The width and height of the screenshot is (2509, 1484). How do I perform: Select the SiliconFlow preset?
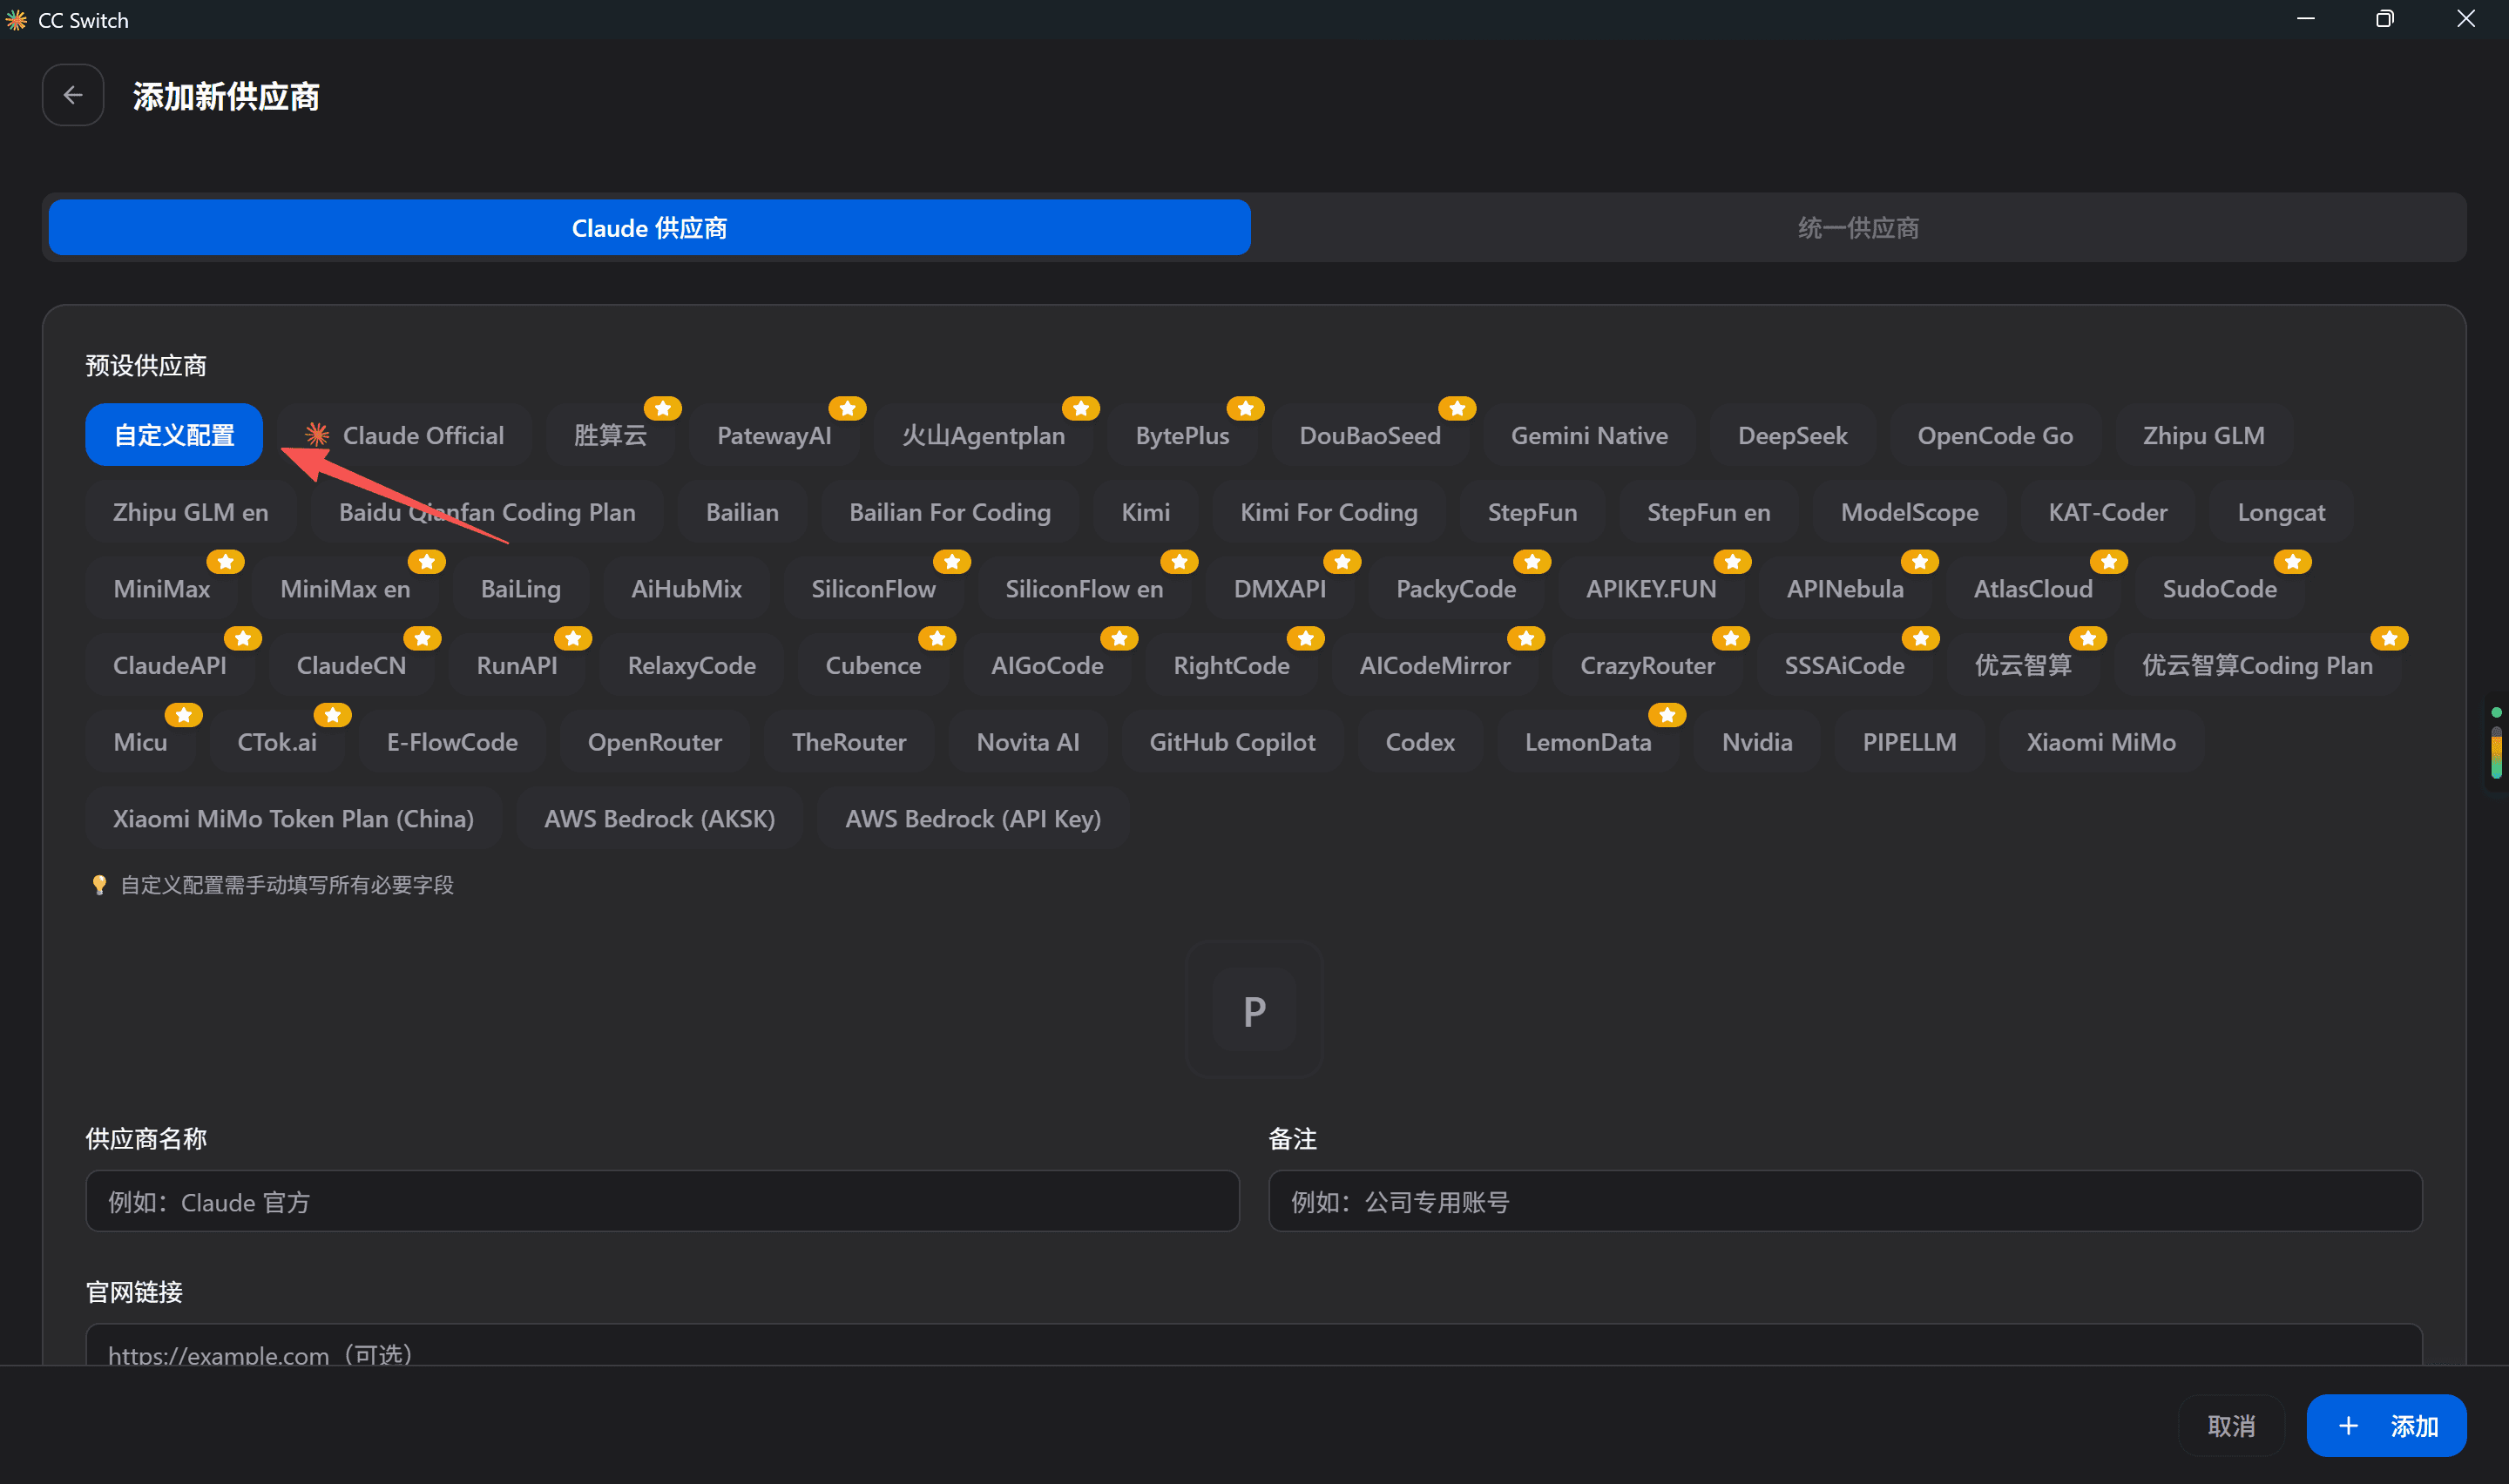(x=874, y=589)
